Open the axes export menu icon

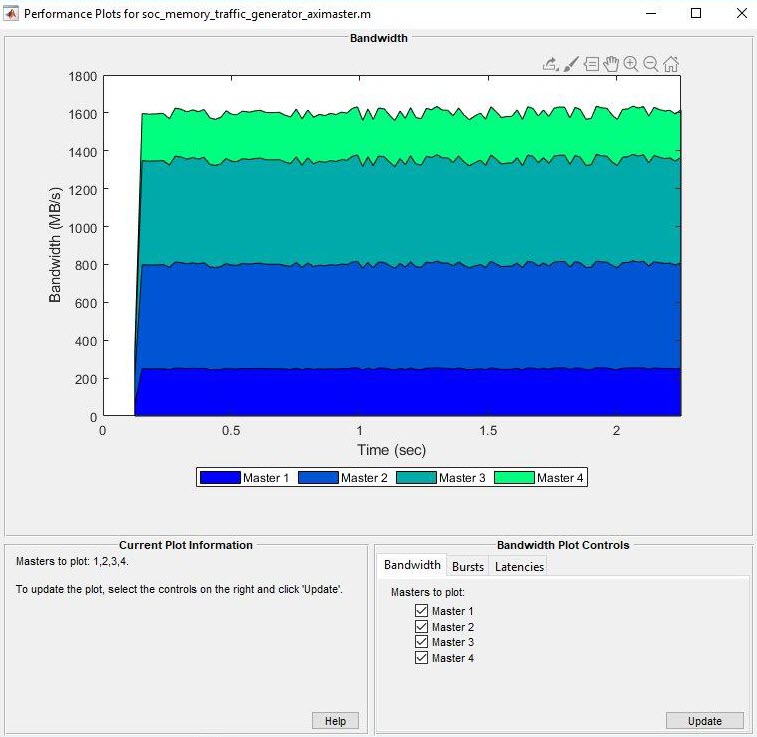click(x=551, y=64)
